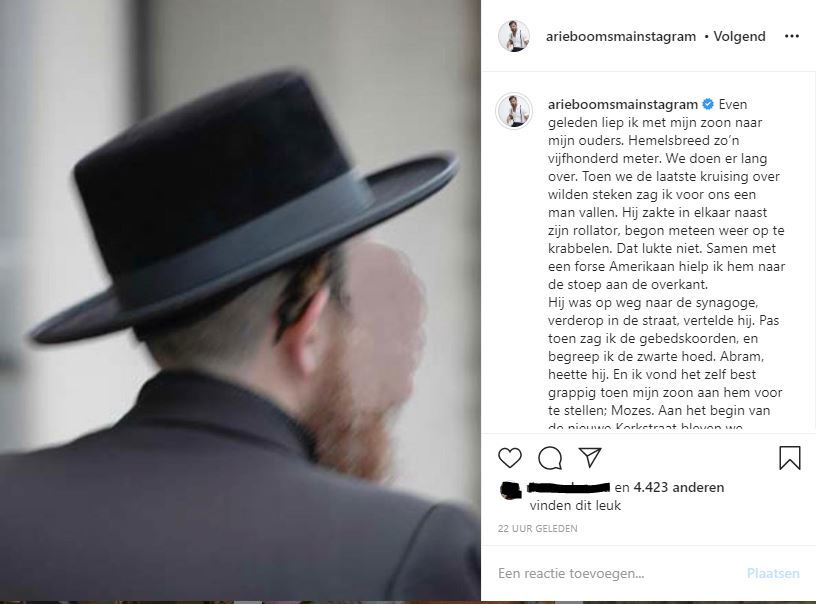Viewport: 816px width, 604px height.
Task: Click the photo of the man in black hat
Action: click(240, 301)
